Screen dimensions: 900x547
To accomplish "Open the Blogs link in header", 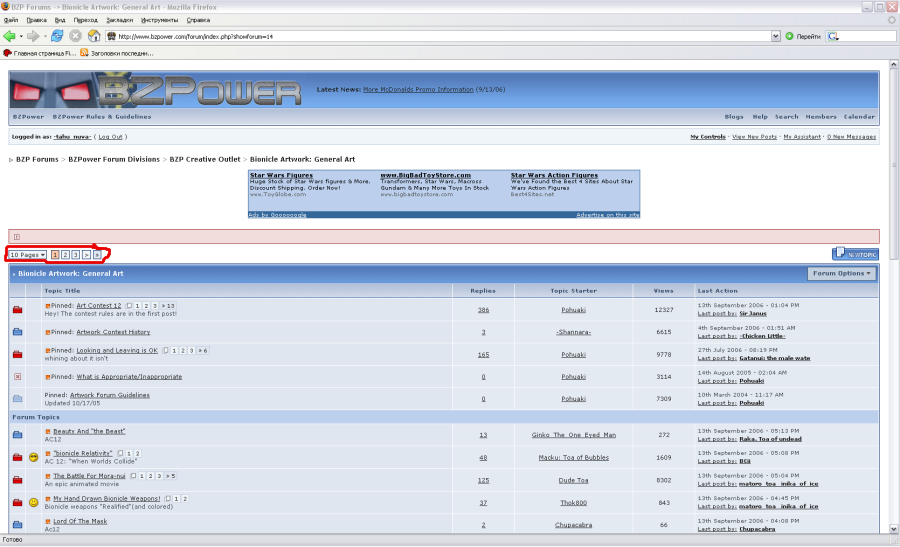I will pyautogui.click(x=734, y=117).
